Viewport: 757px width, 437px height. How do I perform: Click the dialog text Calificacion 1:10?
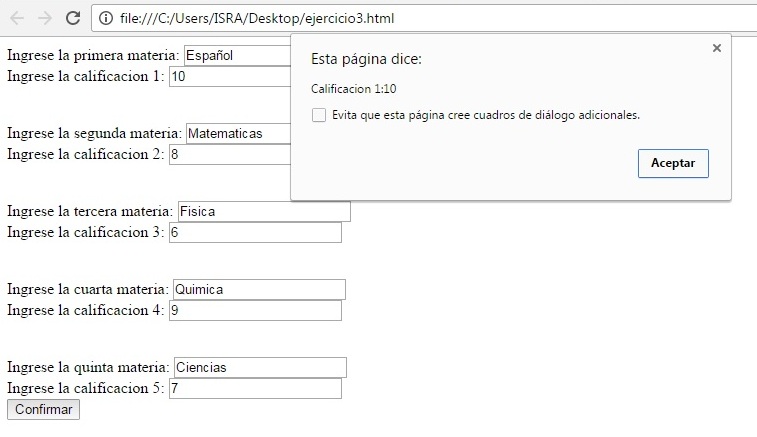click(x=354, y=89)
